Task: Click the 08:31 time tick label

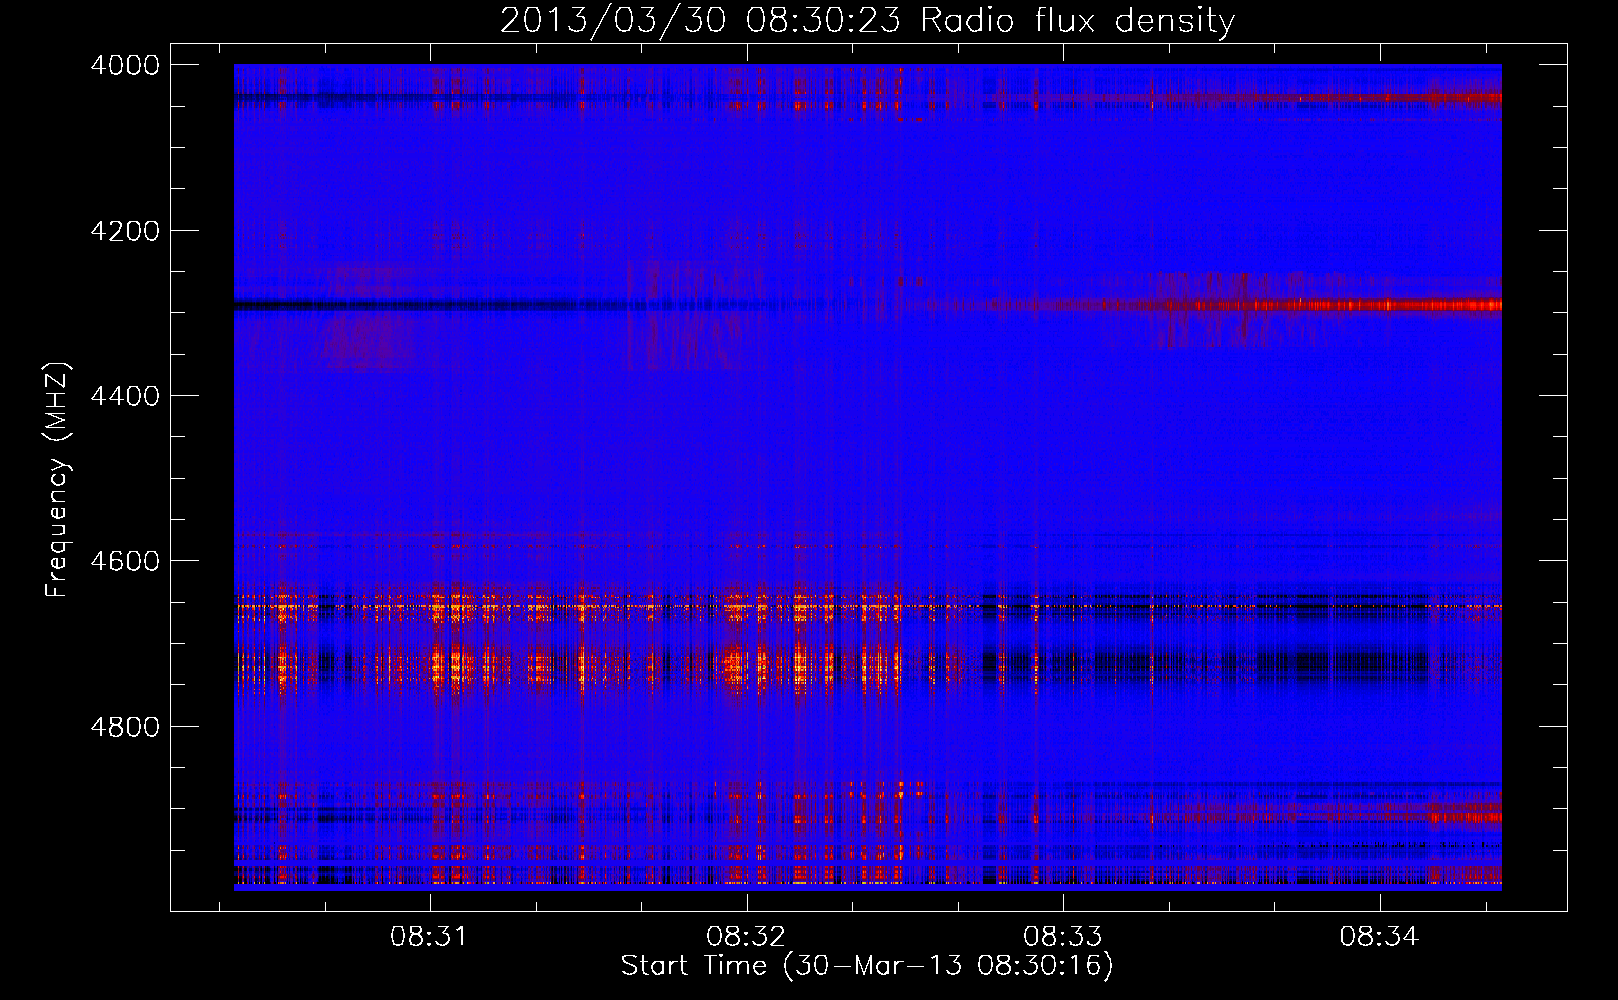Action: tap(430, 937)
